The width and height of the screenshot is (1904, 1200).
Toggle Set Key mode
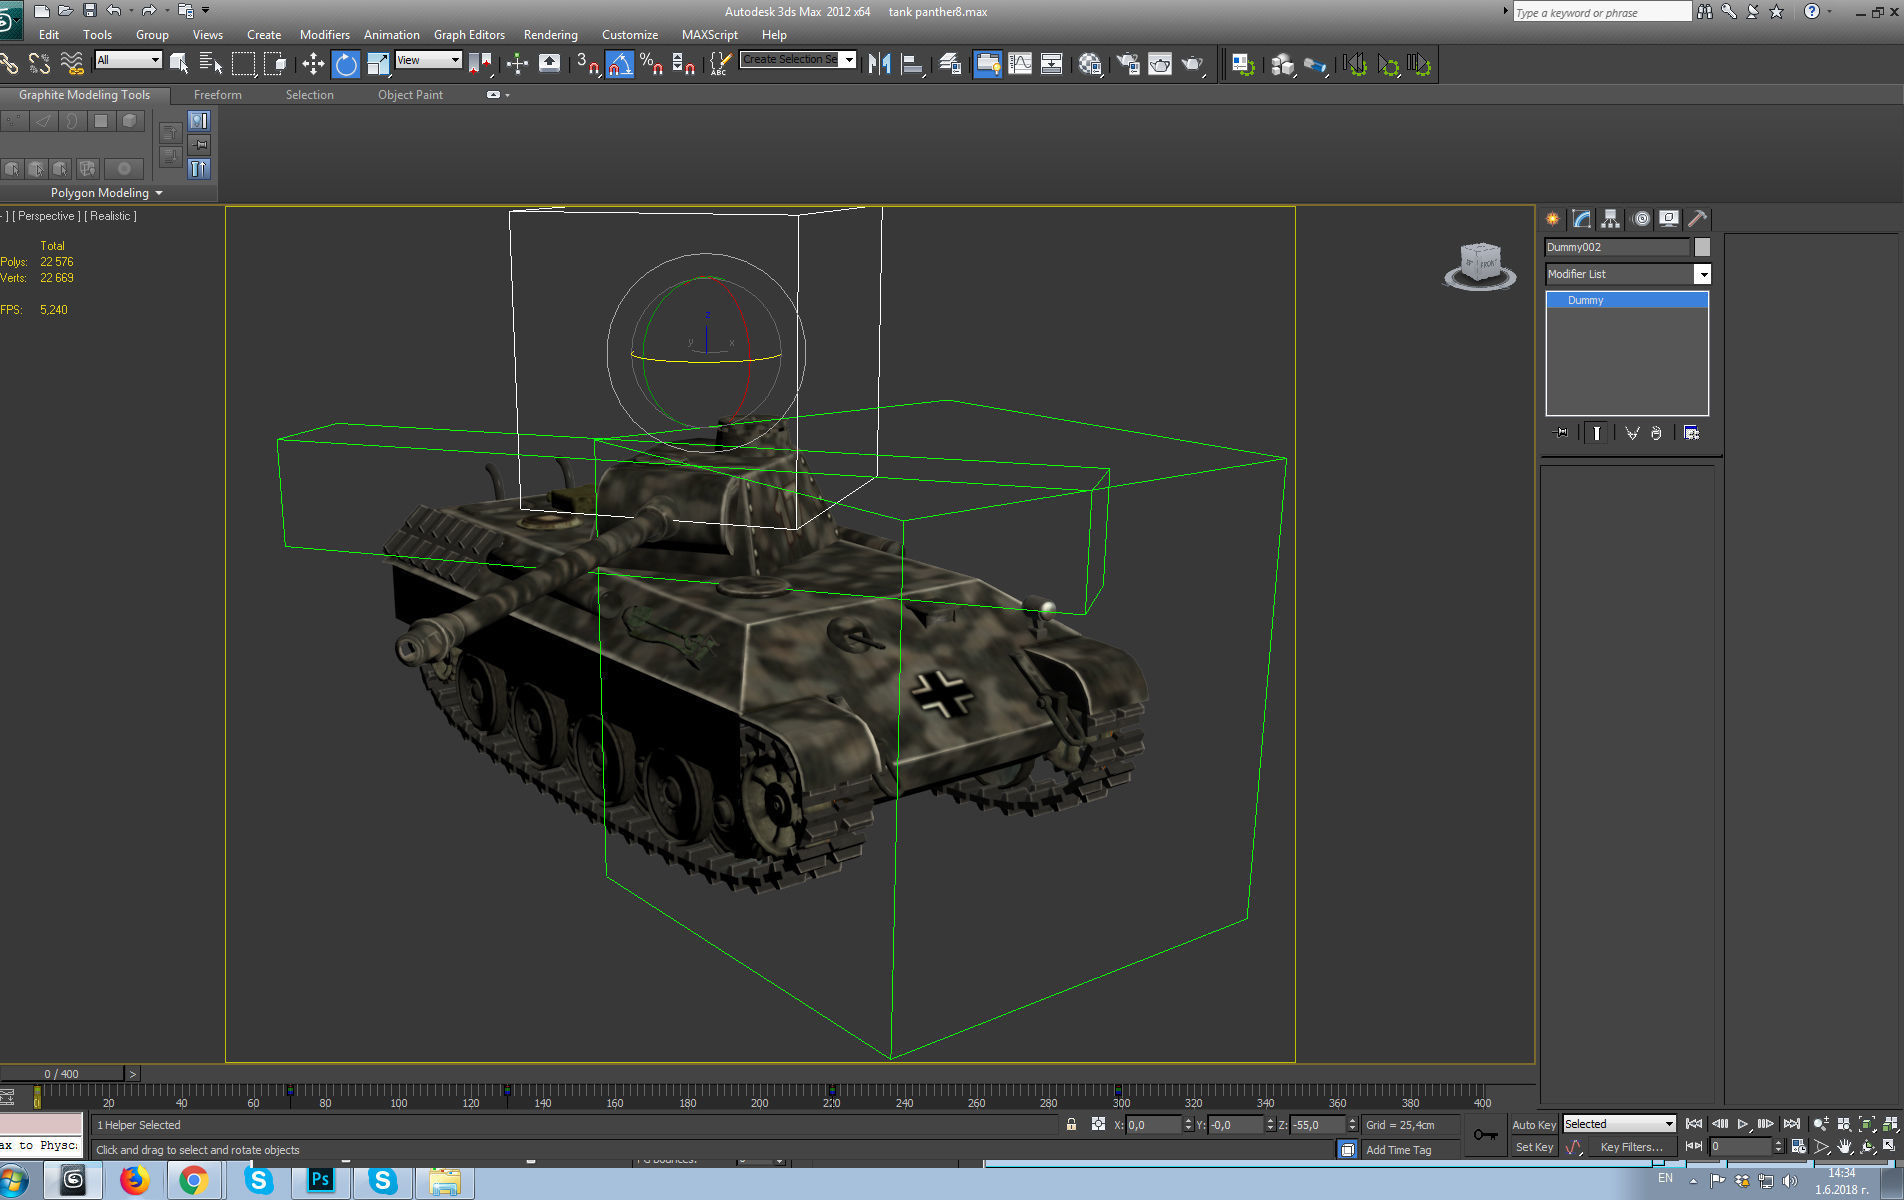tap(1533, 1147)
